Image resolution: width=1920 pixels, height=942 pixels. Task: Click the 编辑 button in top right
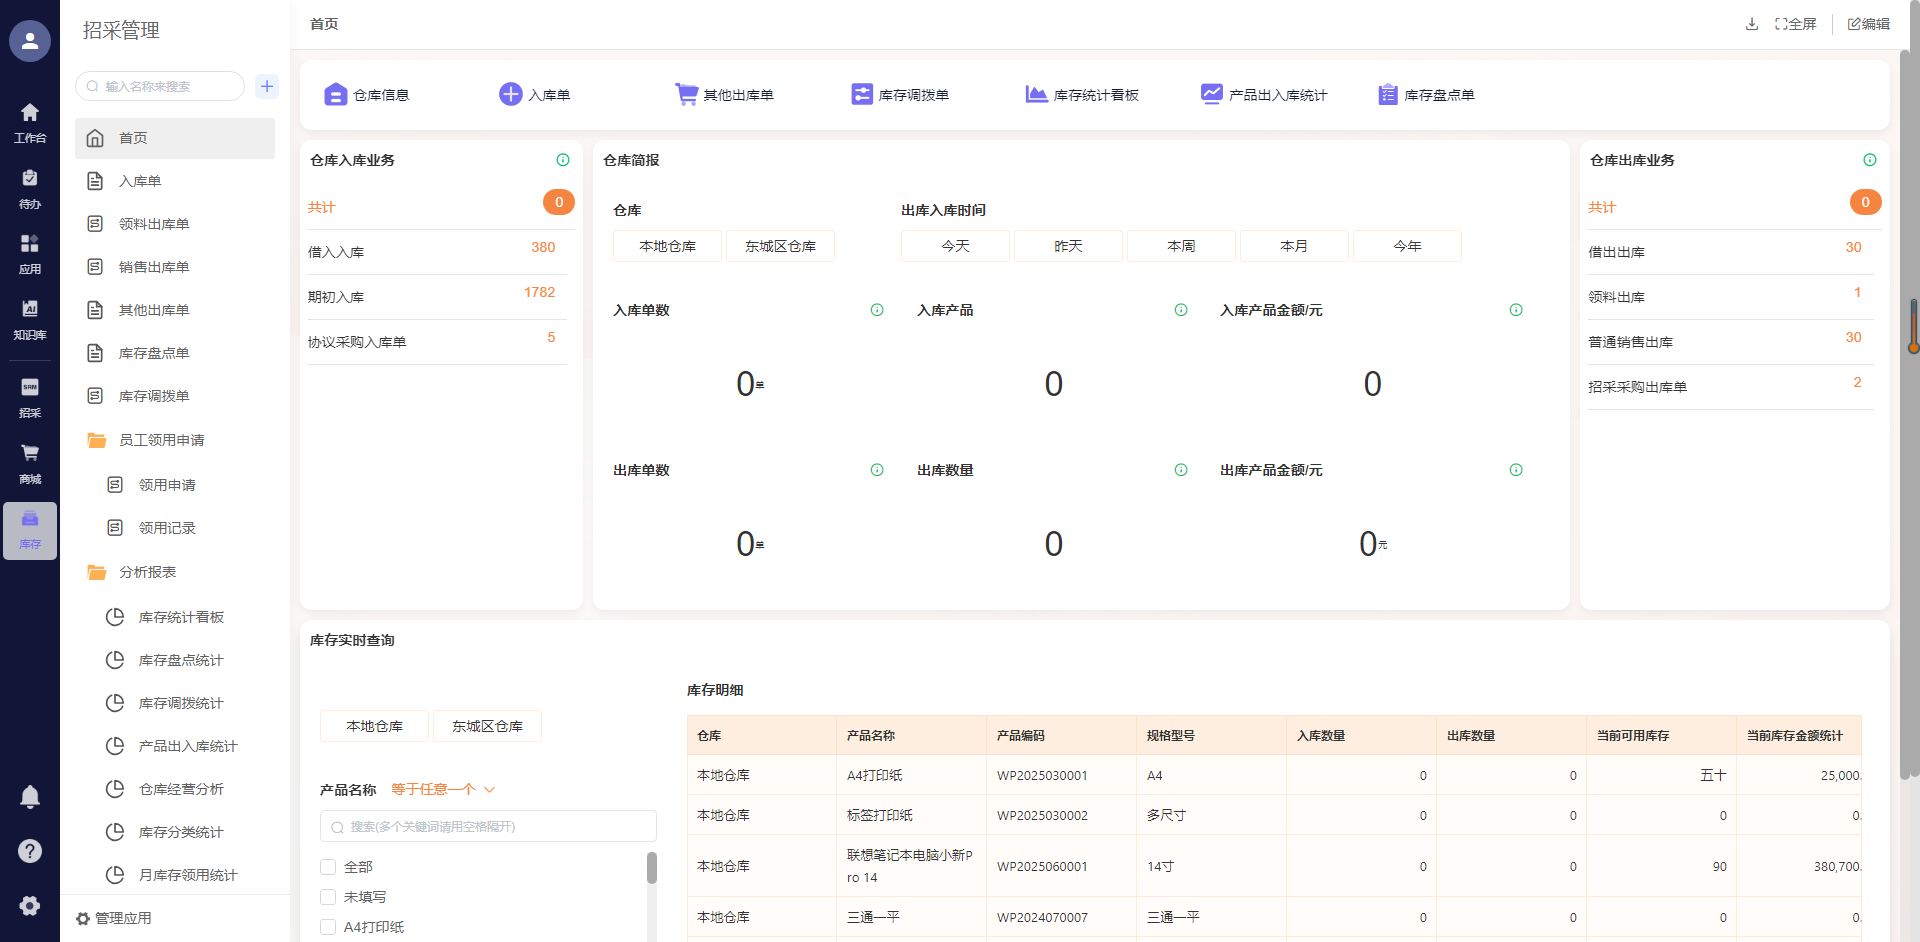click(x=1869, y=24)
